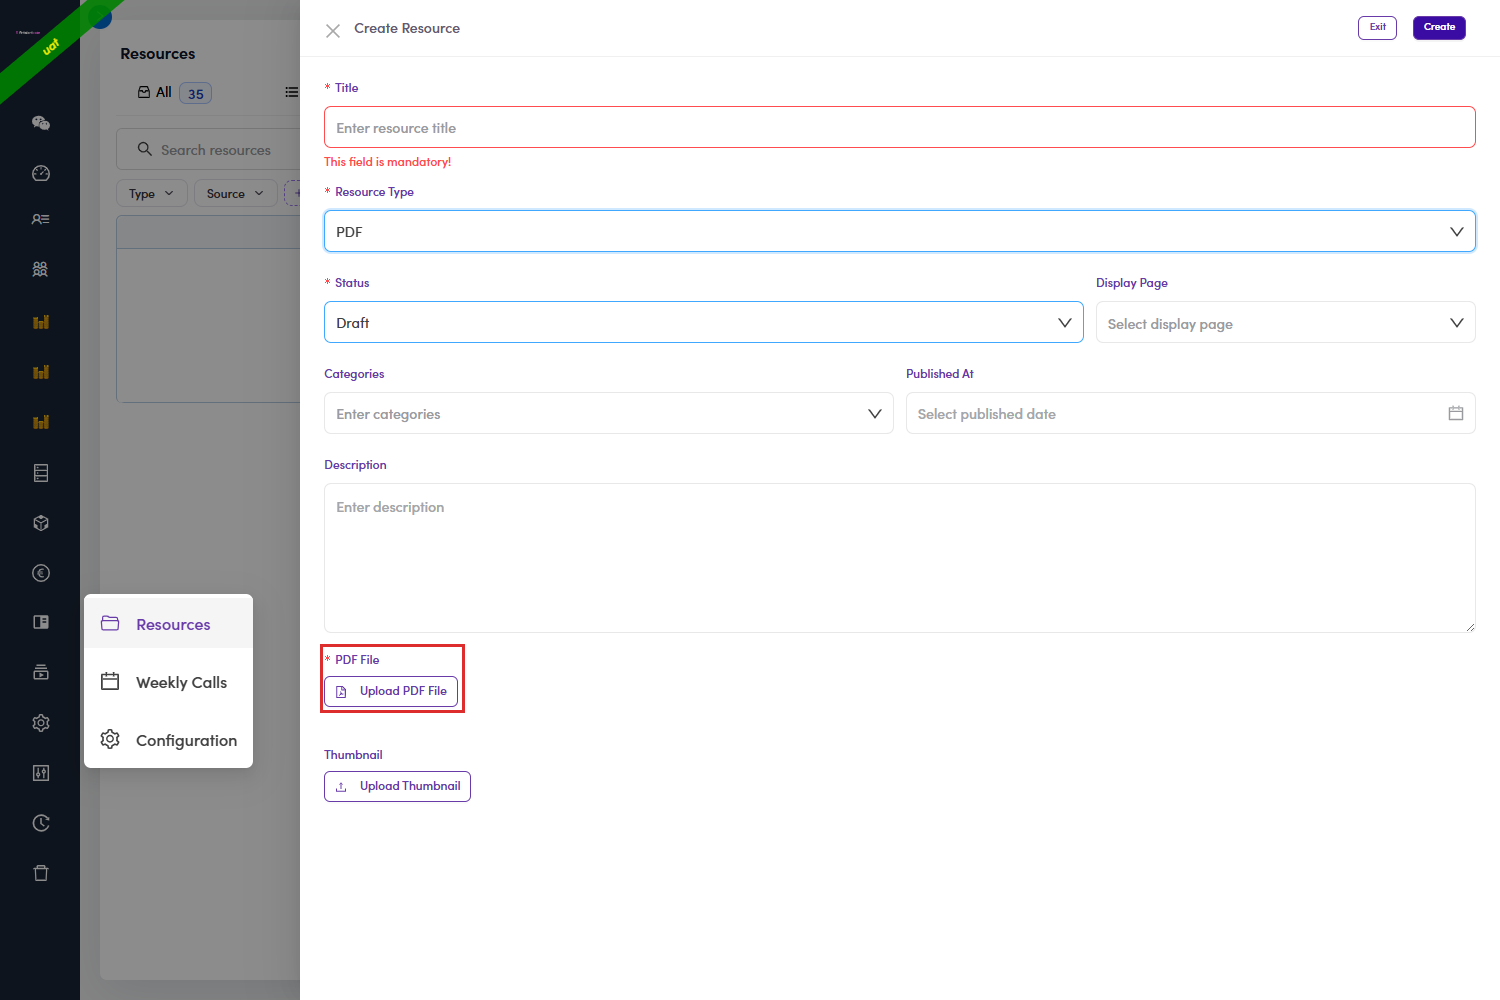Screen dimensions: 1500x1000
Task: Open the contacts list sidebar icon
Action: (41, 219)
